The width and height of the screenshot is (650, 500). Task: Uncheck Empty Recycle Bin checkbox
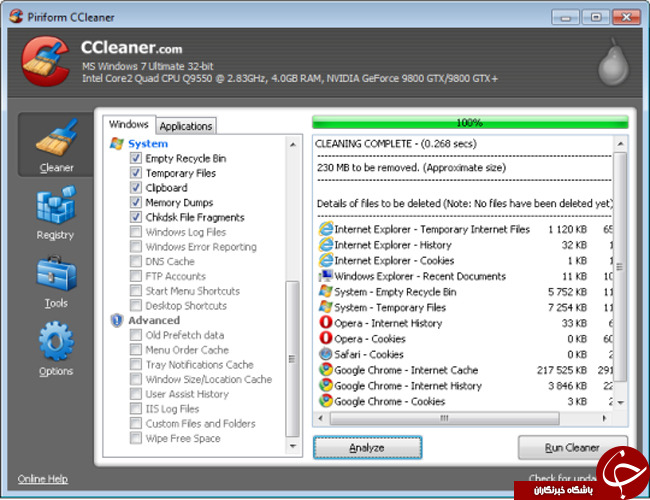tap(136, 158)
